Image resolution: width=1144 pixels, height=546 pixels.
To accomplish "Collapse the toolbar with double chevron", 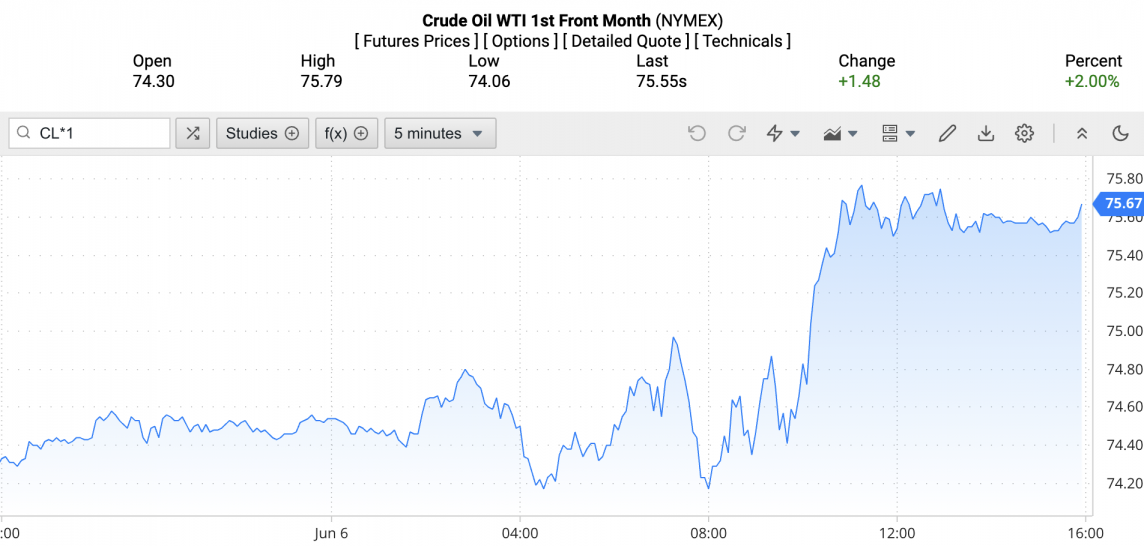I will [x=1082, y=133].
